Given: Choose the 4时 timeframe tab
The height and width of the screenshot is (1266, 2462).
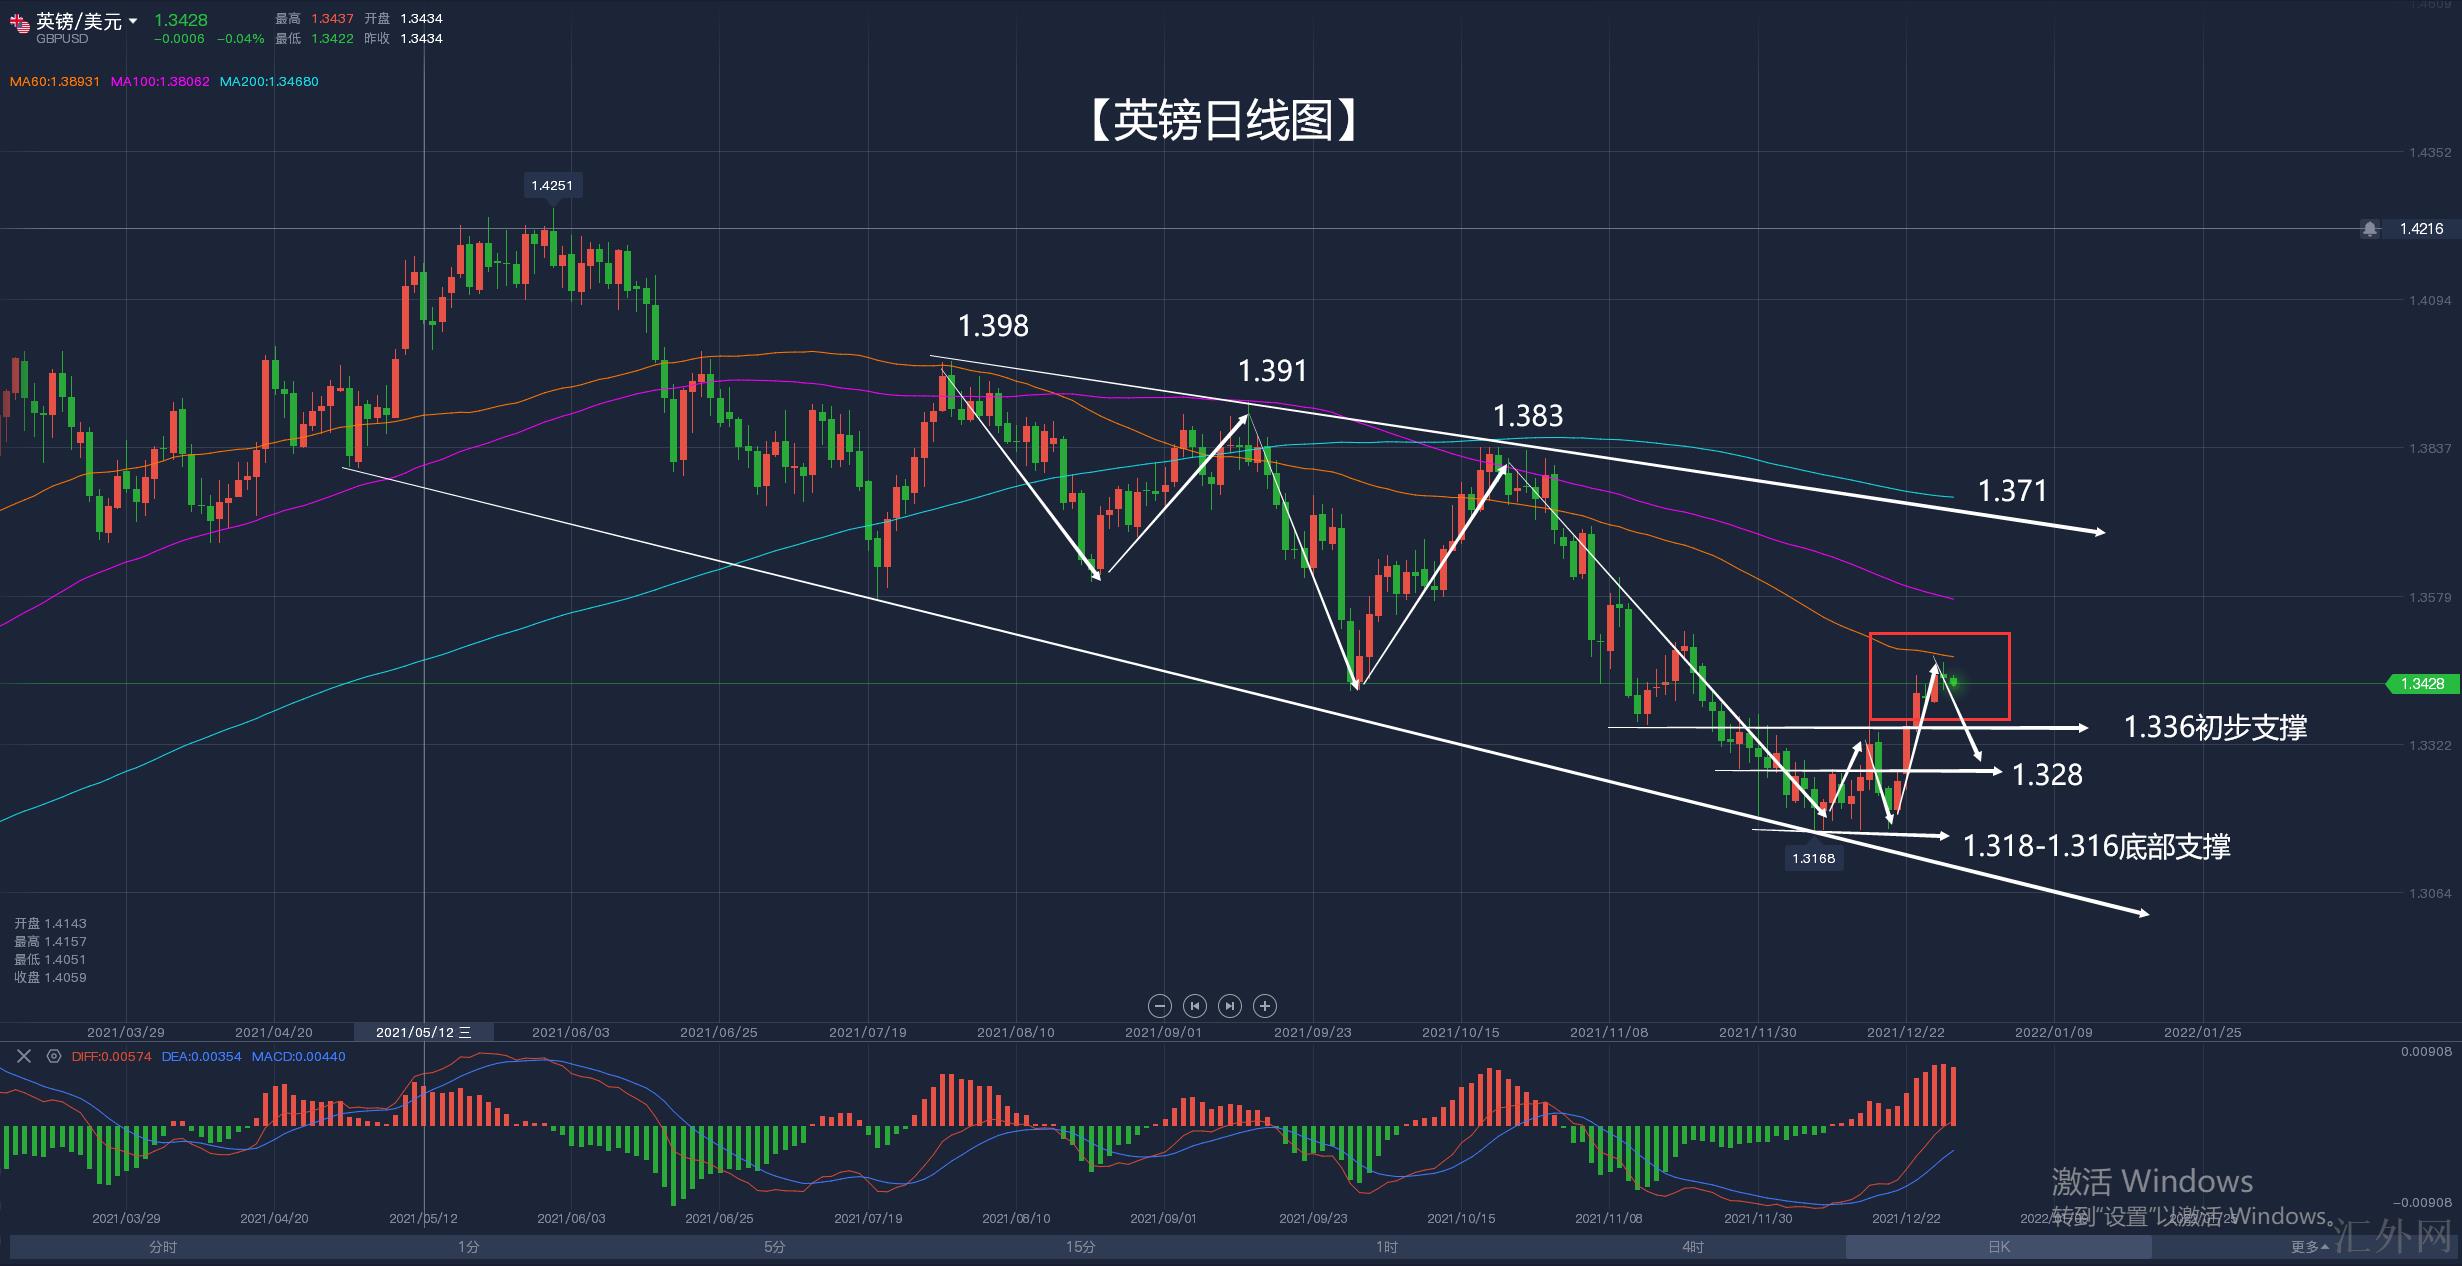Looking at the screenshot, I should point(1693,1247).
